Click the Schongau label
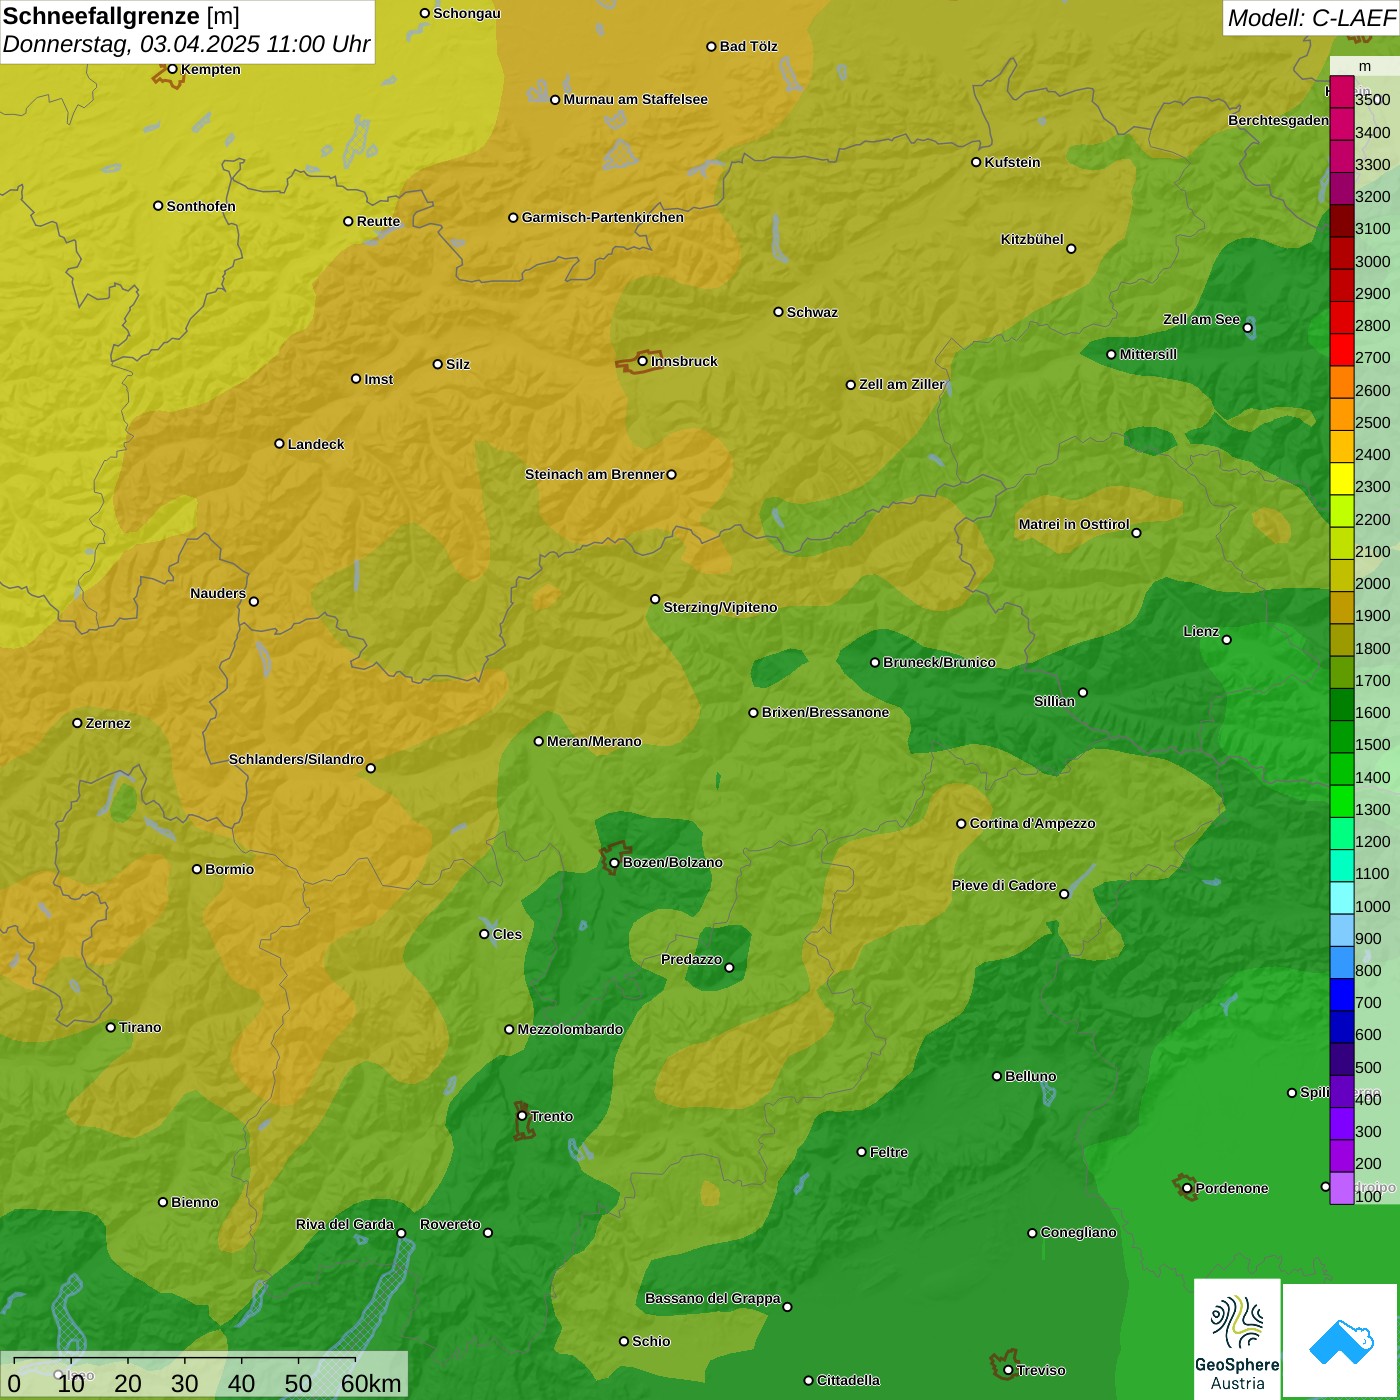This screenshot has width=1400, height=1400. point(467,13)
